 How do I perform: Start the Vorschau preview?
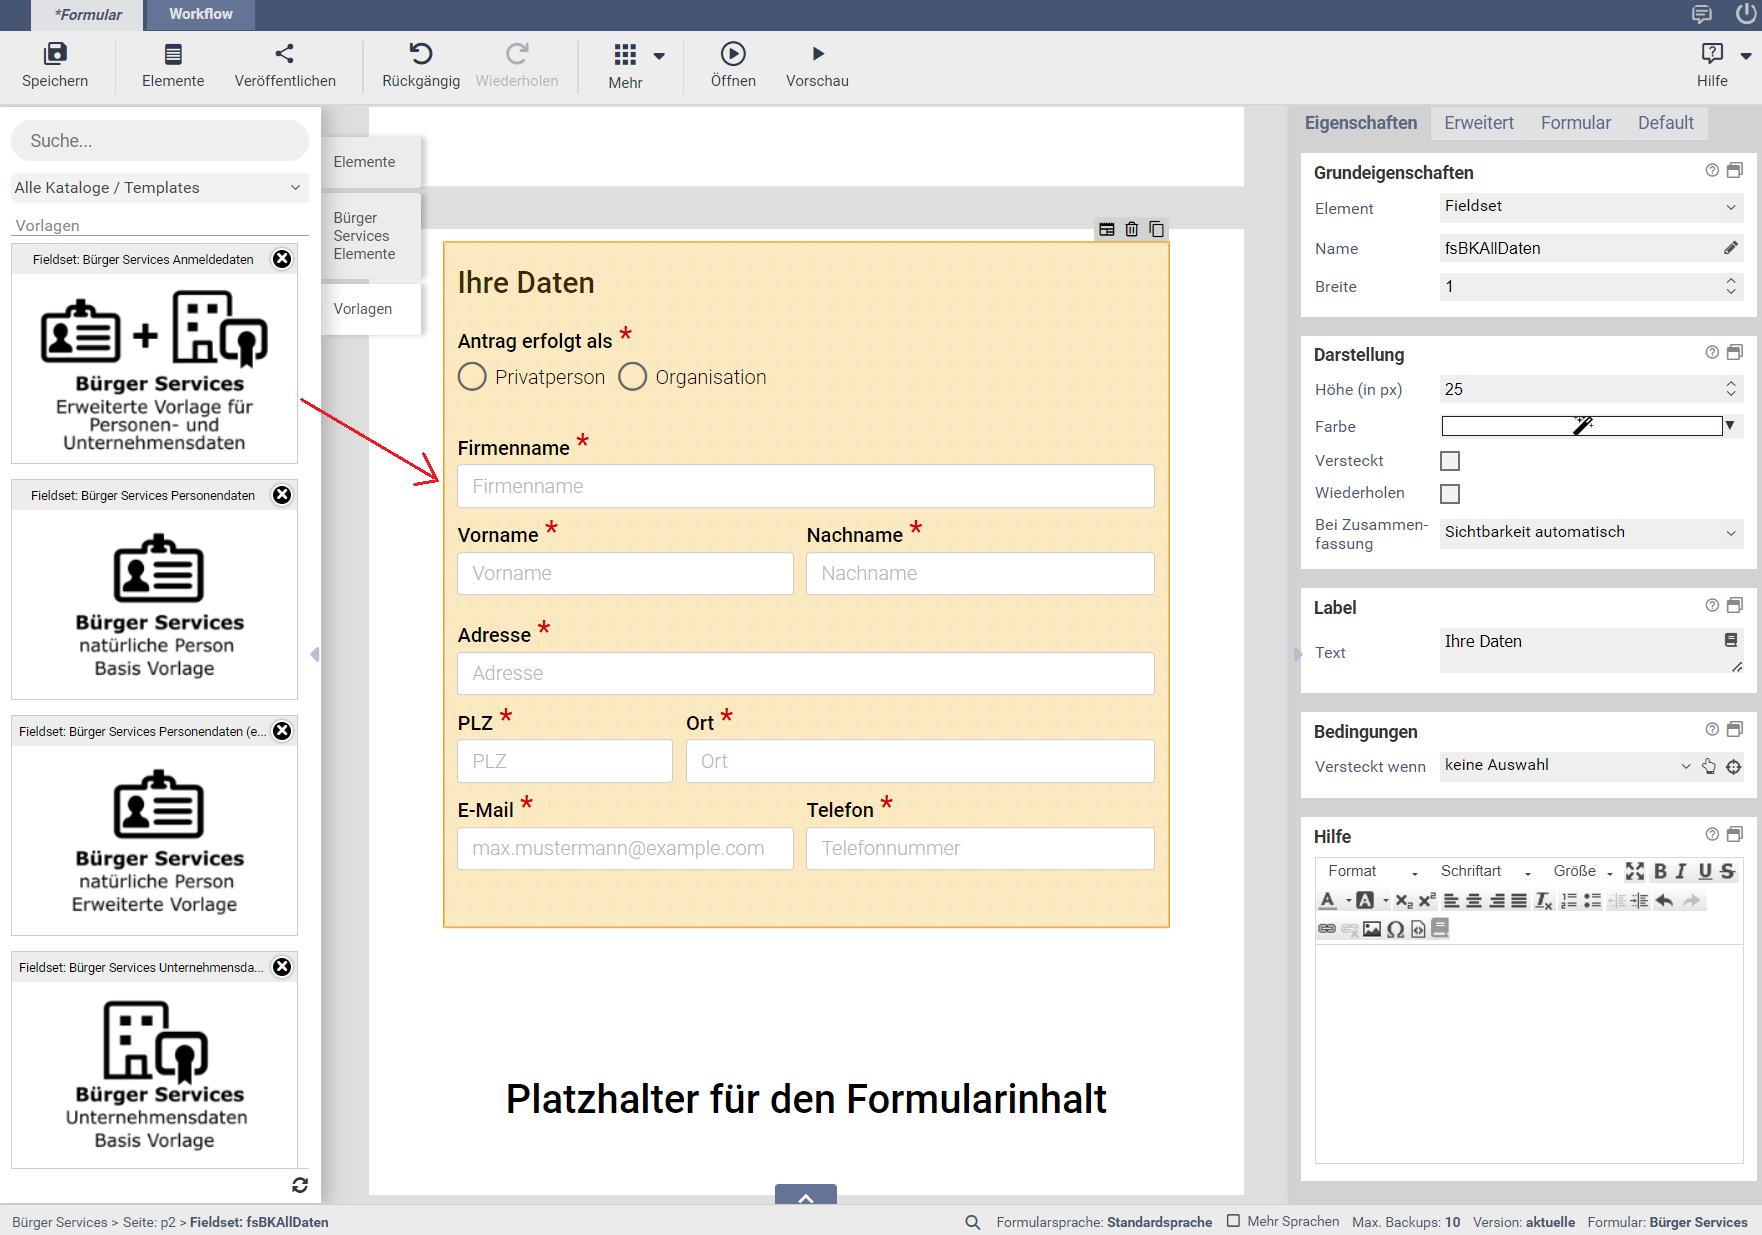tap(817, 54)
